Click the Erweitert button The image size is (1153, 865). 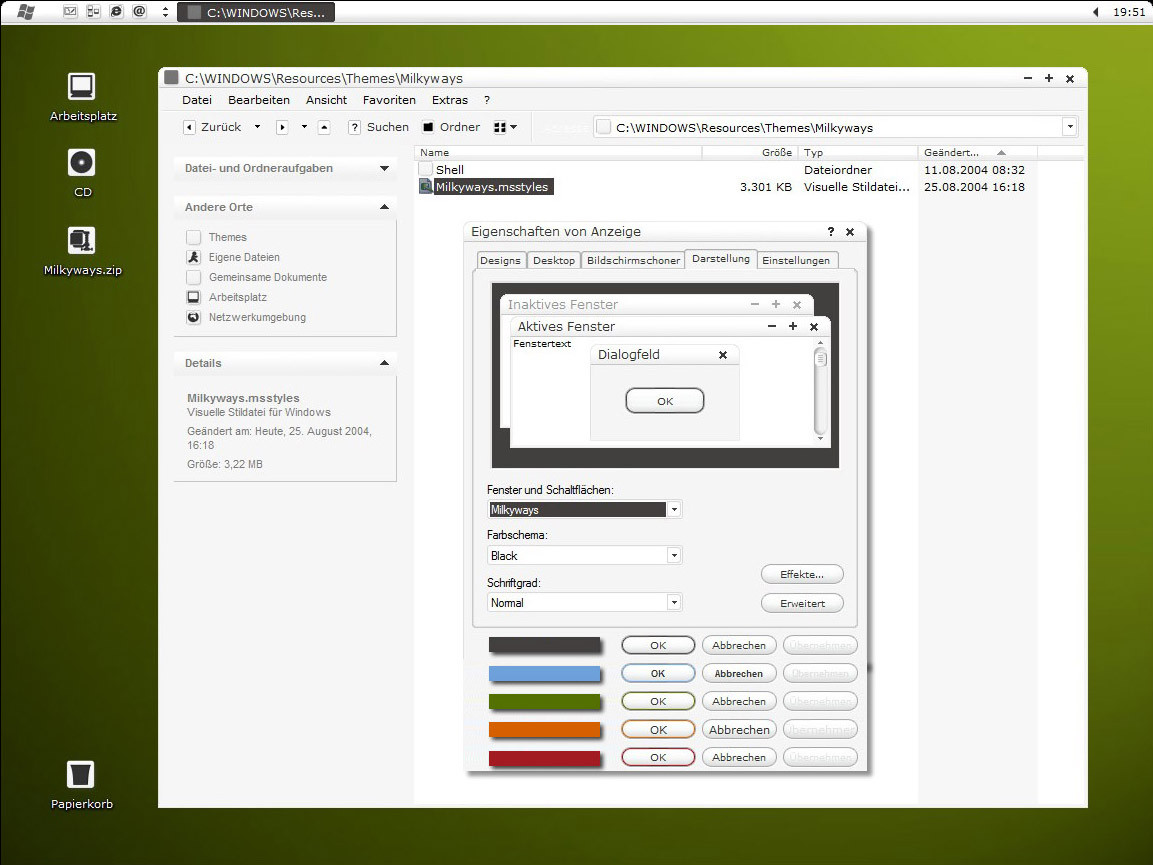click(x=802, y=603)
